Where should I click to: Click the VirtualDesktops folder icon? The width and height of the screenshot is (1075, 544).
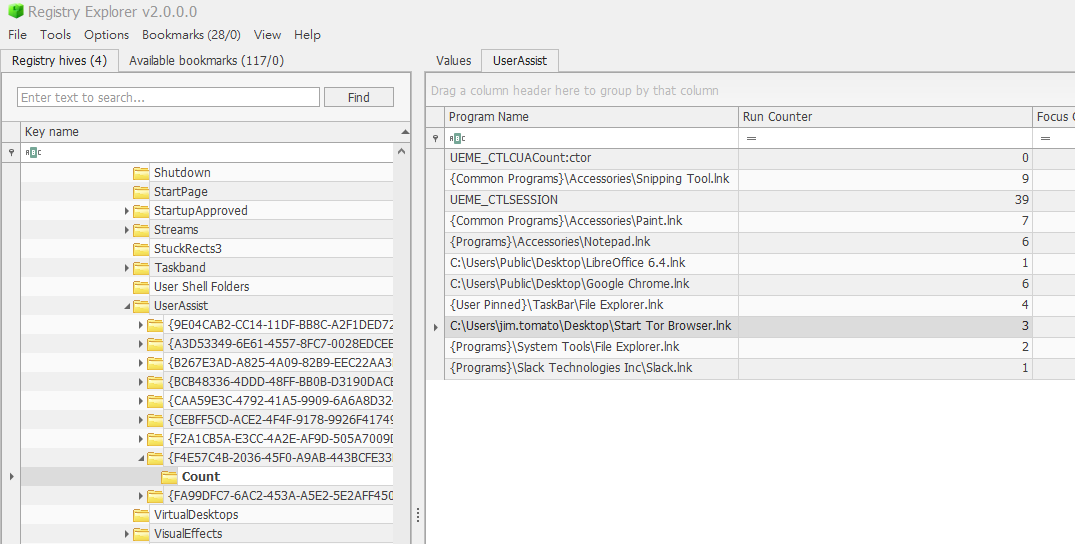coord(141,515)
